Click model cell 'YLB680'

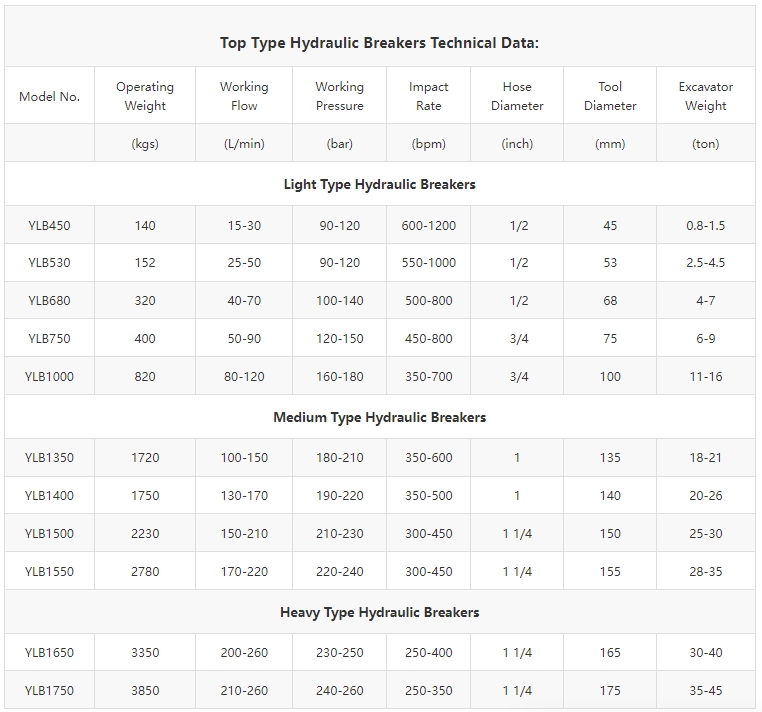click(x=49, y=300)
